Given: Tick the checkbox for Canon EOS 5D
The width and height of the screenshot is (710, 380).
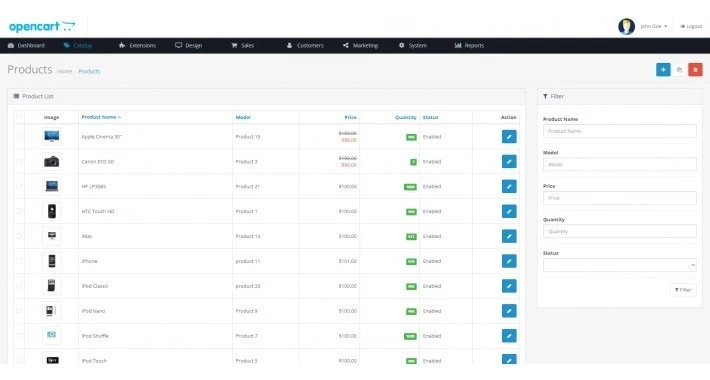Looking at the screenshot, I should point(19,162).
